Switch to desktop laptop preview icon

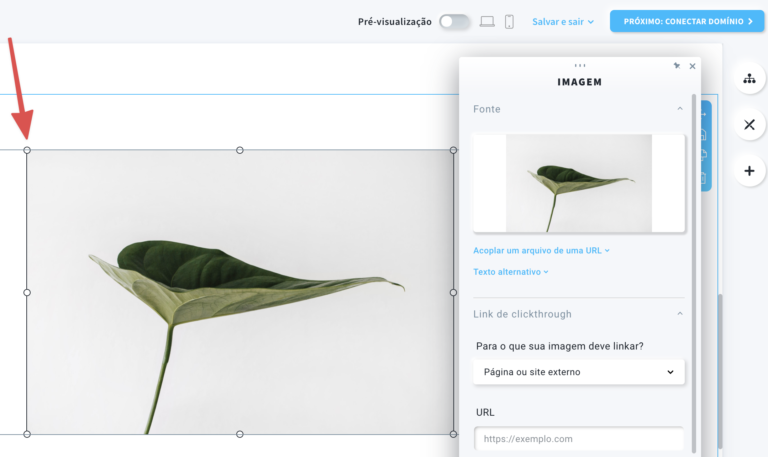[487, 21]
